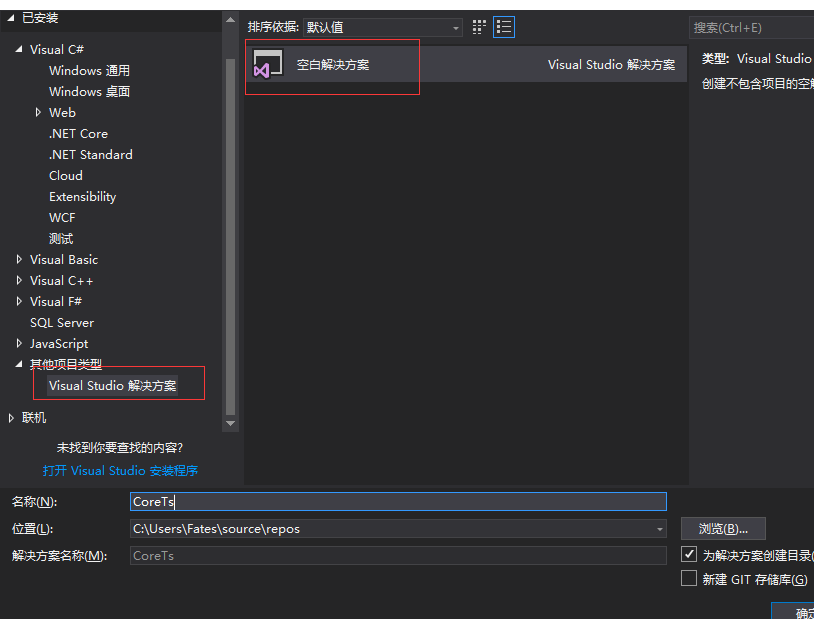Click the 名称 input field
Image resolution: width=814 pixels, height=619 pixels.
[398, 502]
